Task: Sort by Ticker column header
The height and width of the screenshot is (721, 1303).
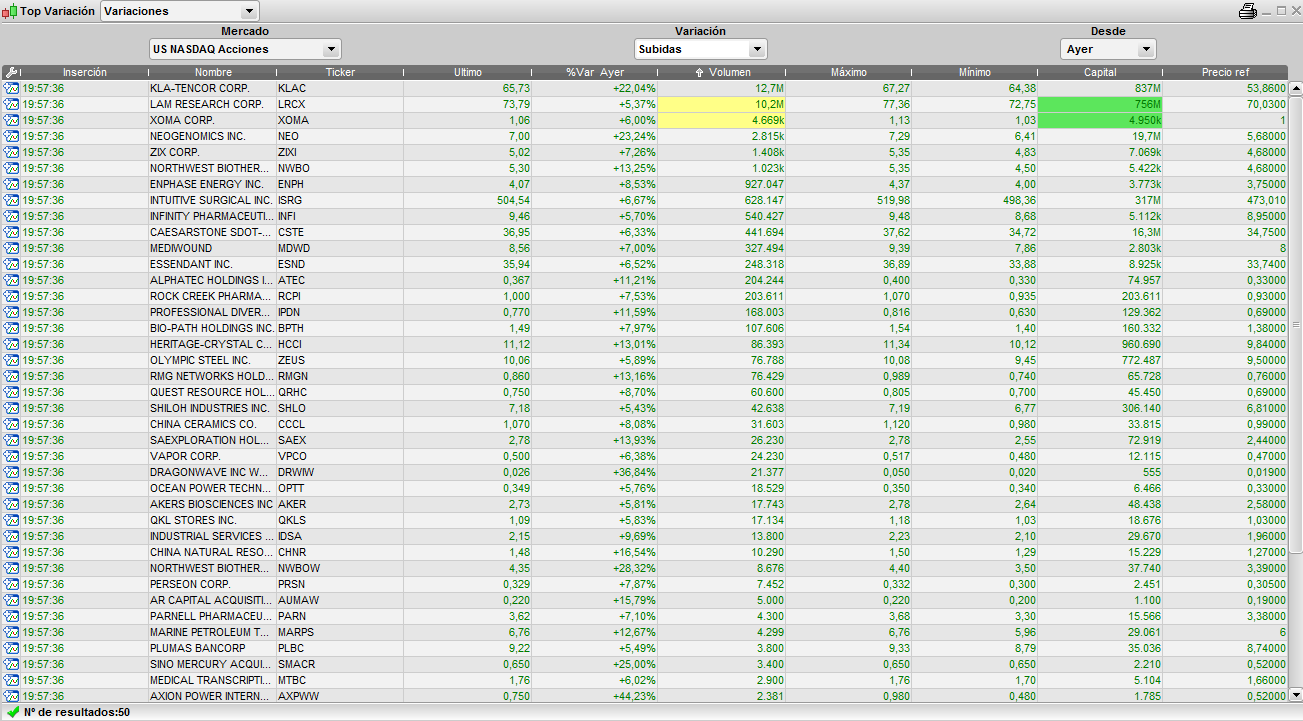Action: point(340,72)
